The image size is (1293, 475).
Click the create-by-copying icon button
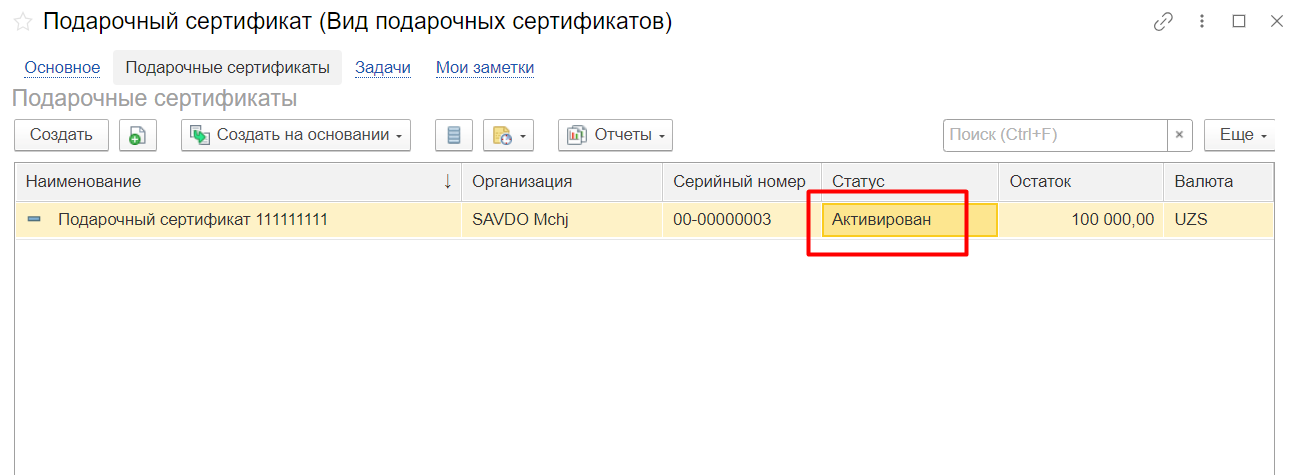pyautogui.click(x=138, y=135)
